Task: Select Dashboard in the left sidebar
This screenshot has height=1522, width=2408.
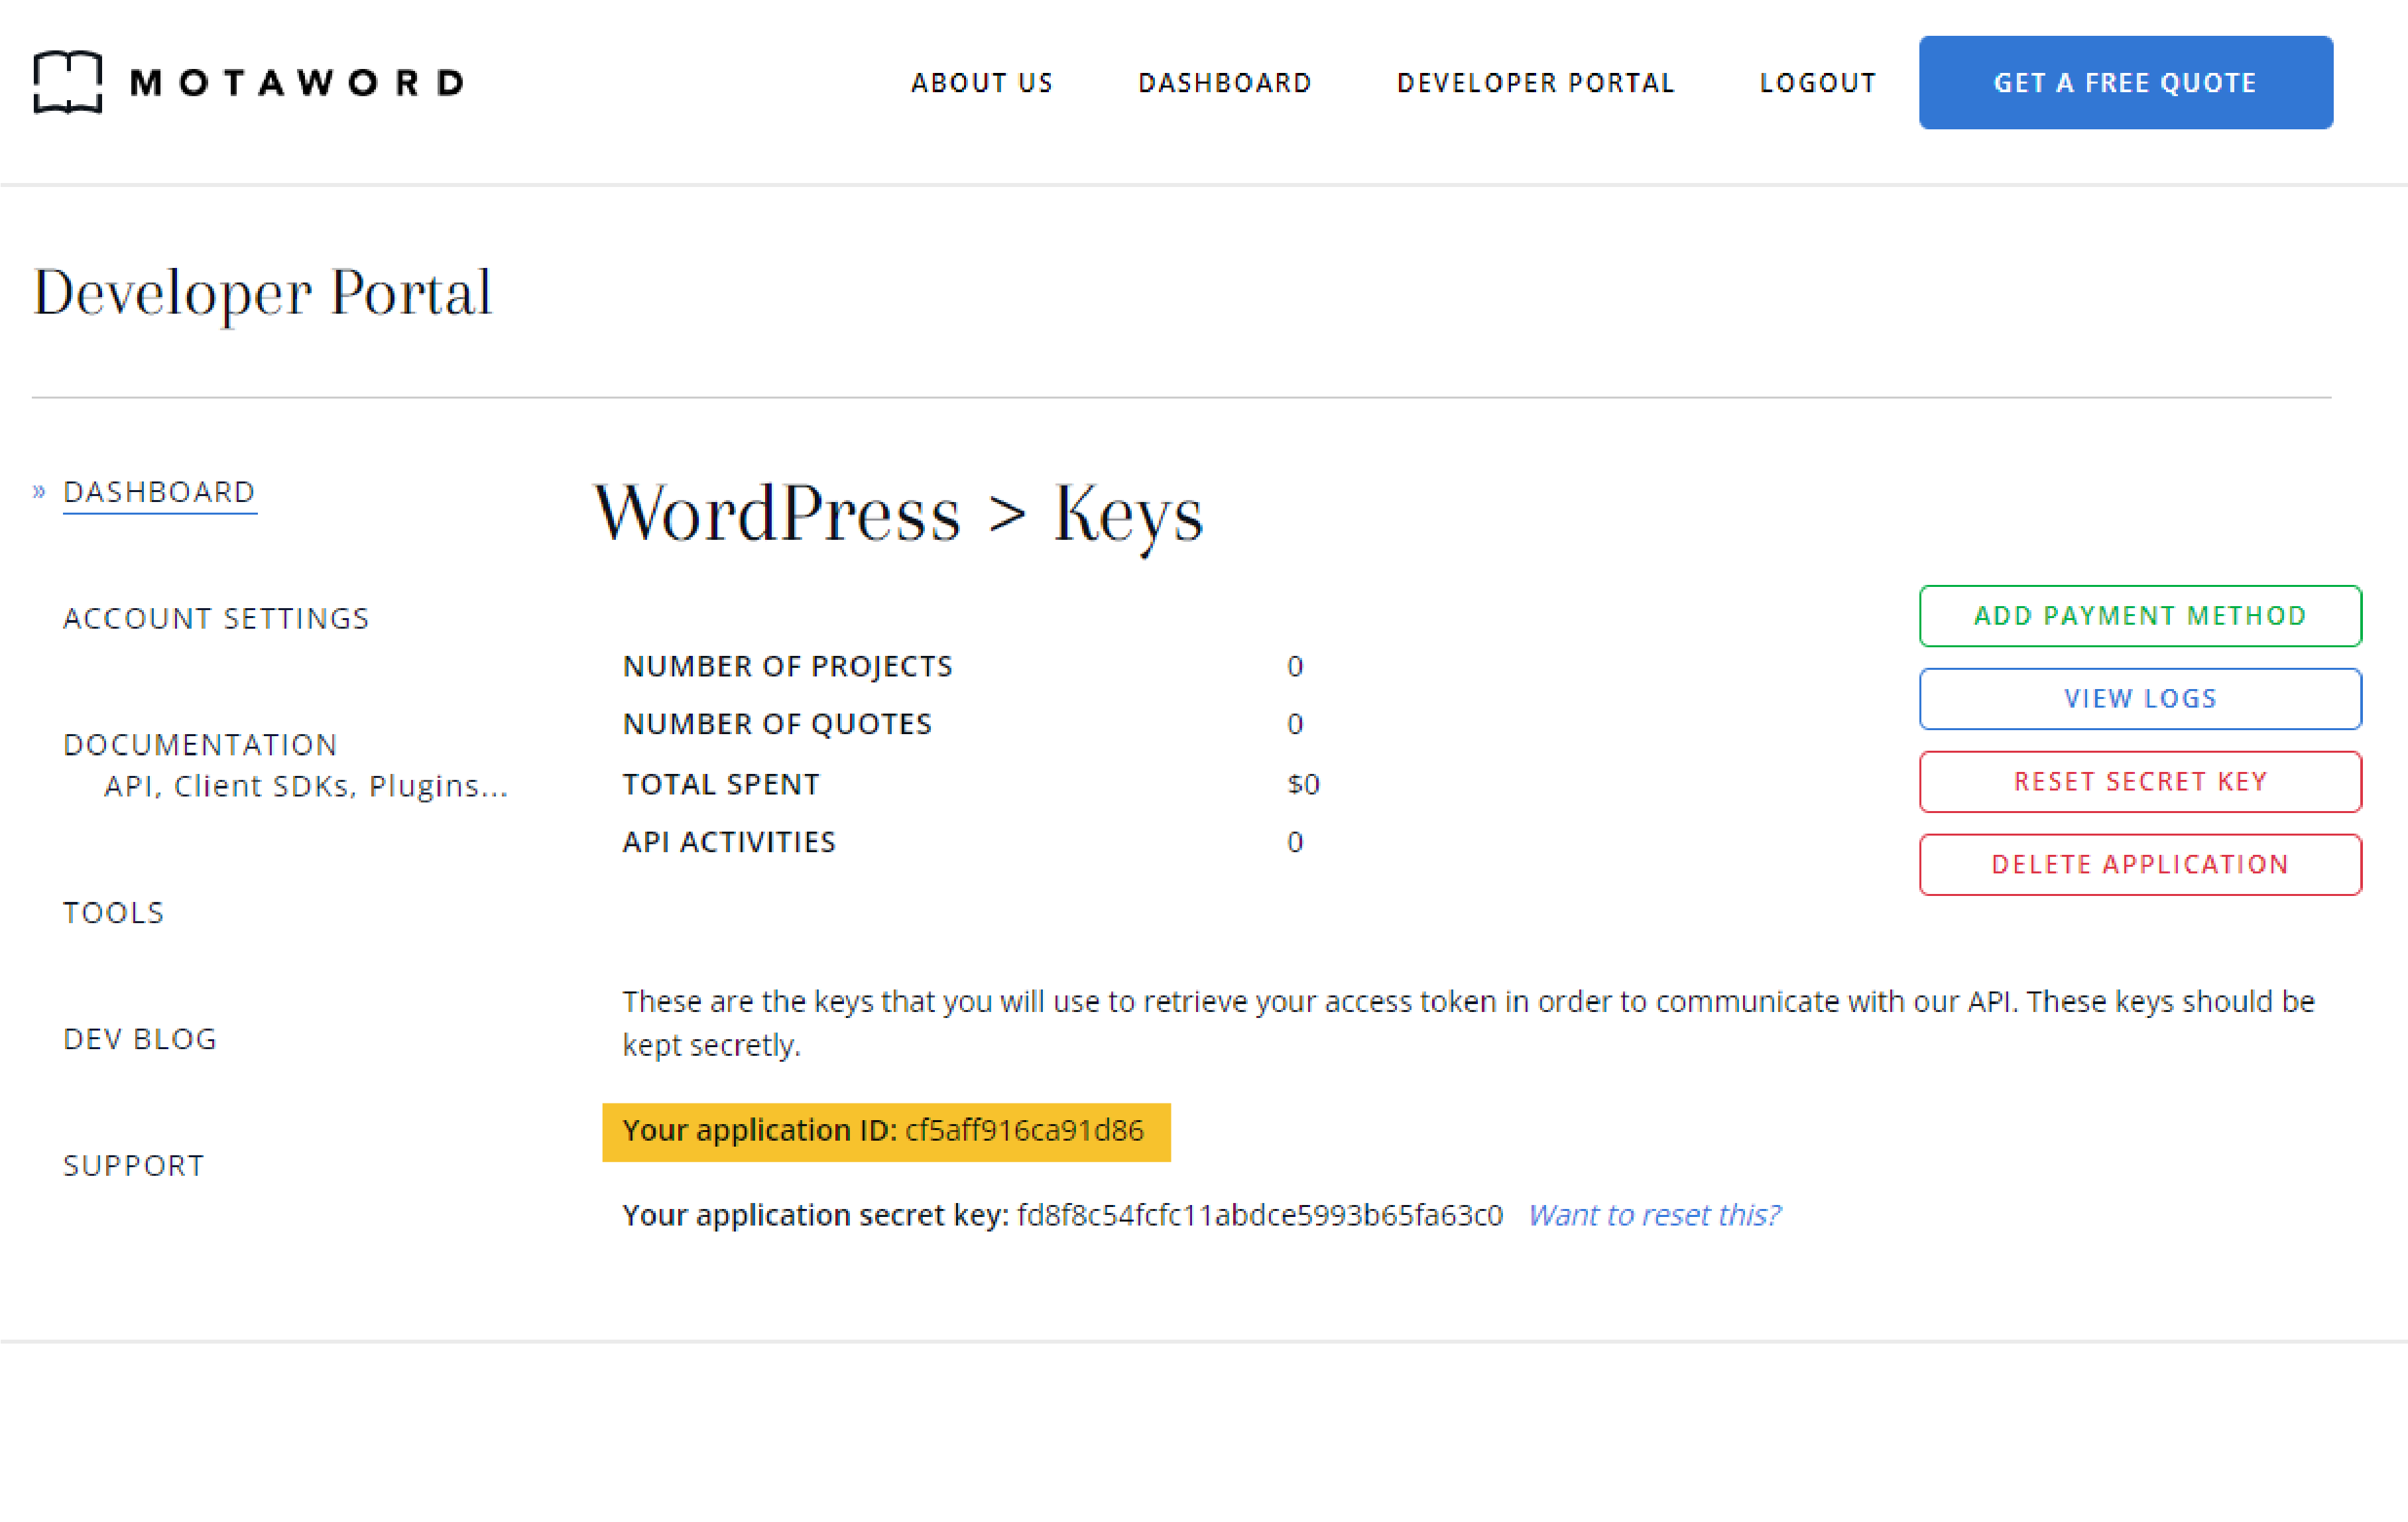Action: [x=159, y=492]
